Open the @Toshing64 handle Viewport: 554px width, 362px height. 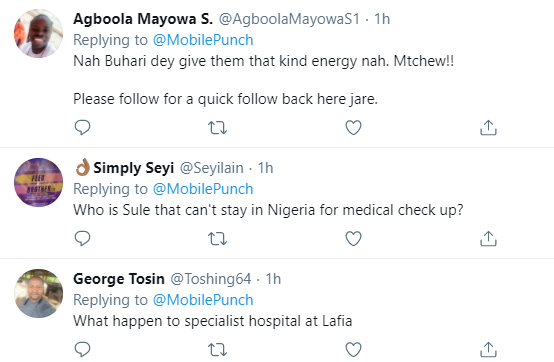click(211, 279)
